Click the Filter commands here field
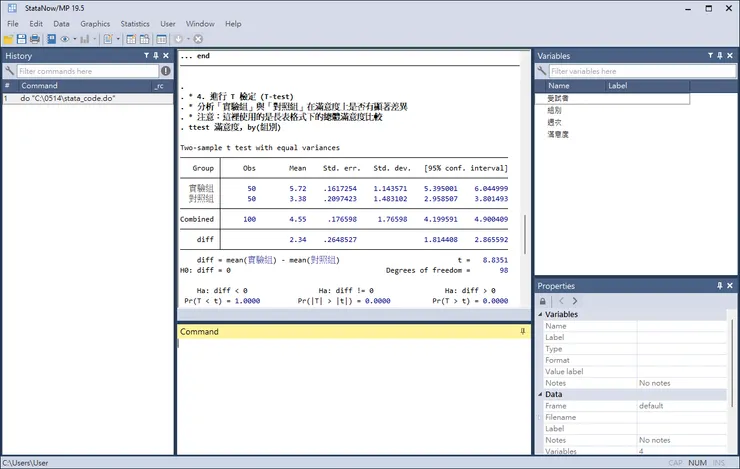Viewport: 740px width, 469px height. click(88, 71)
